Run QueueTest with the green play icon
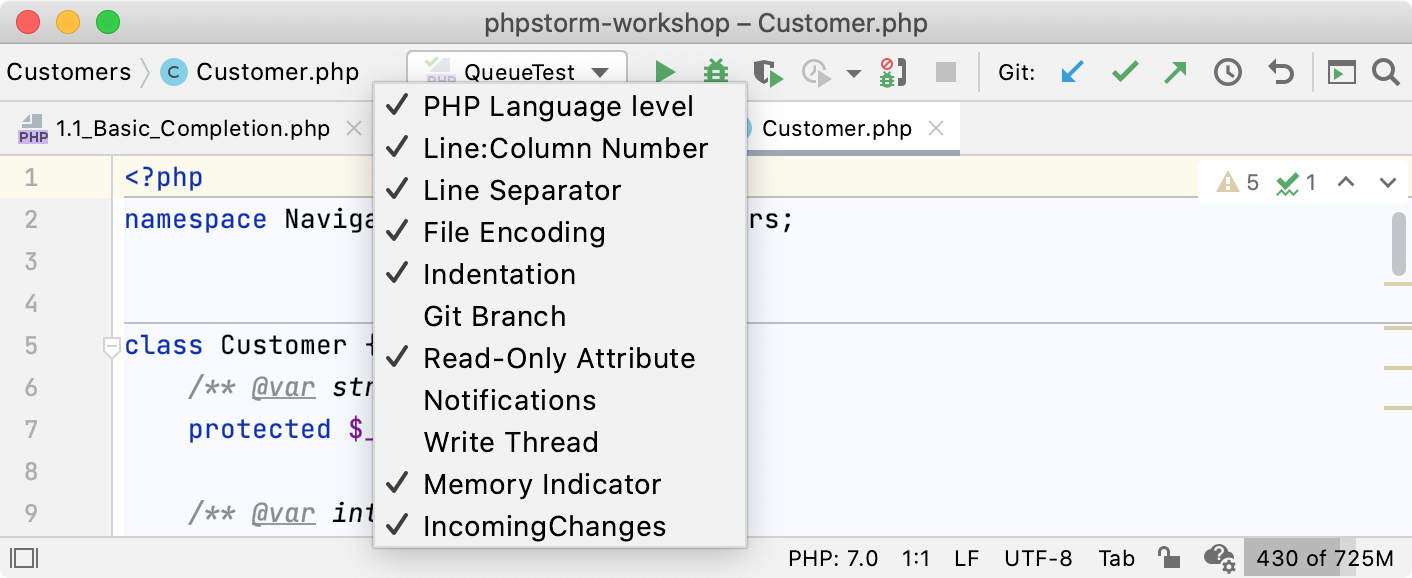Viewport: 1412px width, 578px height. [665, 72]
